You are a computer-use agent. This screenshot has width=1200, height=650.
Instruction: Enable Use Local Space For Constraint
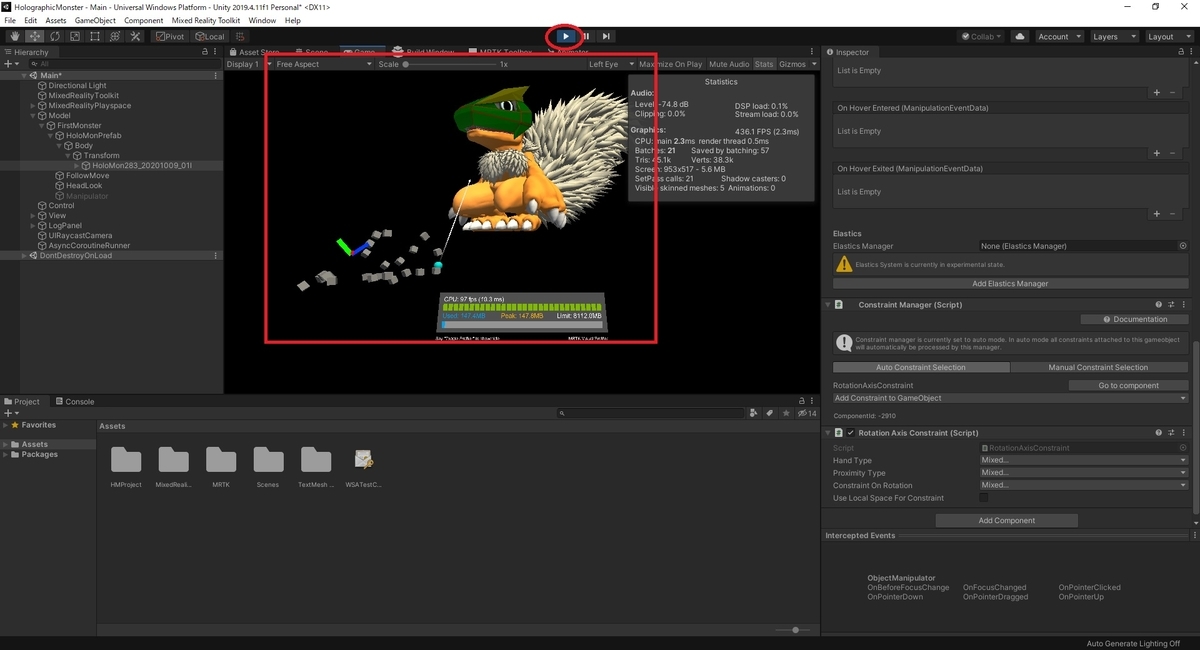pos(984,498)
